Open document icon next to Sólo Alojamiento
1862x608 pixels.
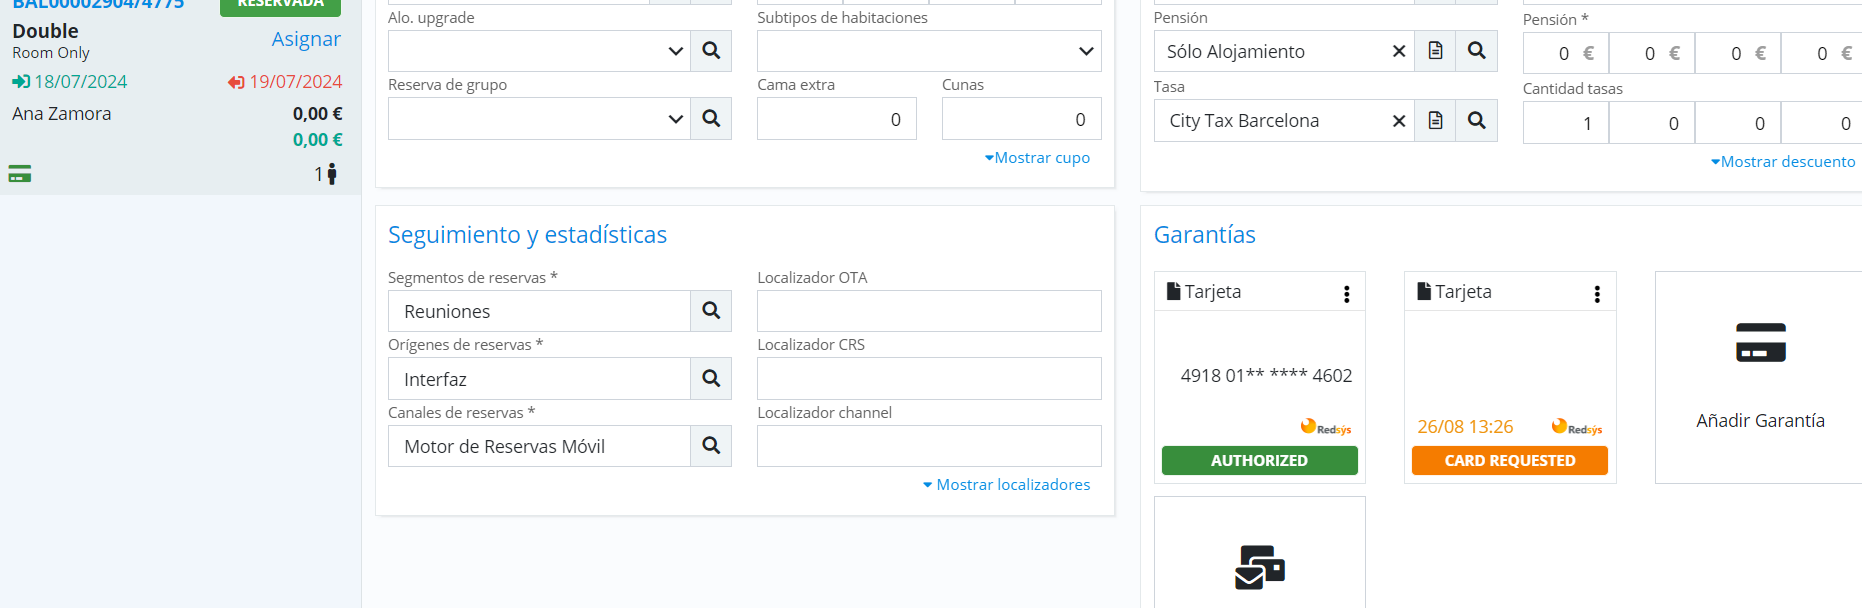pyautogui.click(x=1435, y=51)
